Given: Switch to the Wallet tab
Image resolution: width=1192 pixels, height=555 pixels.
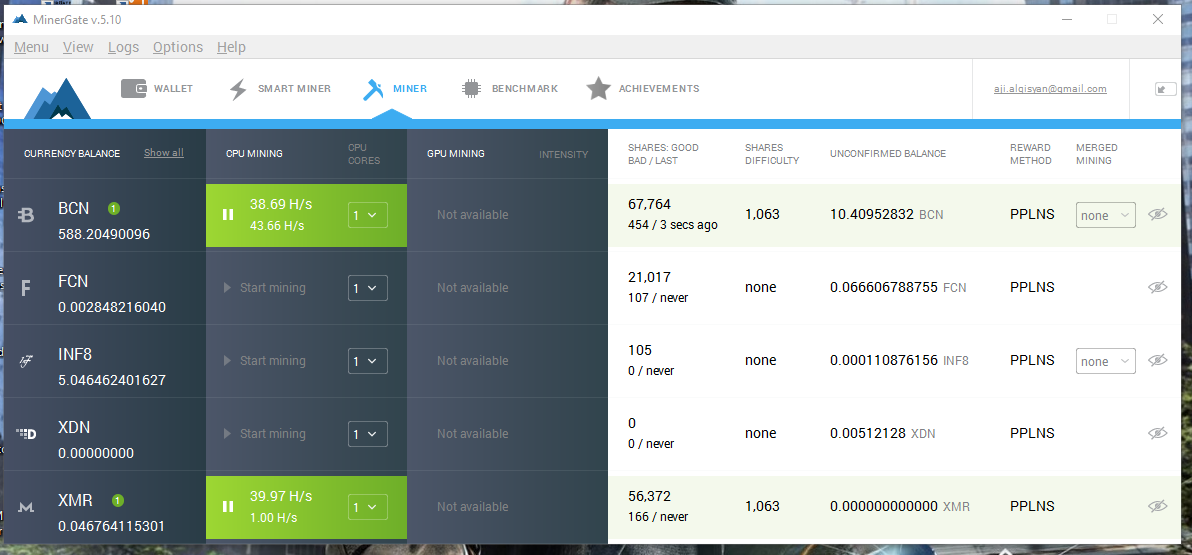Looking at the screenshot, I should (x=157, y=89).
